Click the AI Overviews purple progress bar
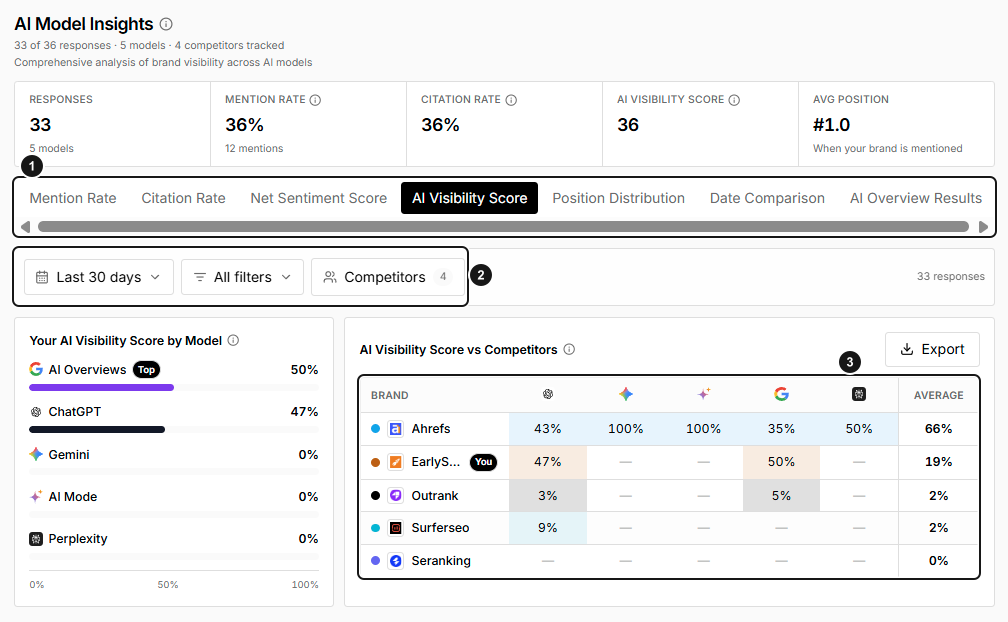The height and width of the screenshot is (622, 1008). click(102, 387)
